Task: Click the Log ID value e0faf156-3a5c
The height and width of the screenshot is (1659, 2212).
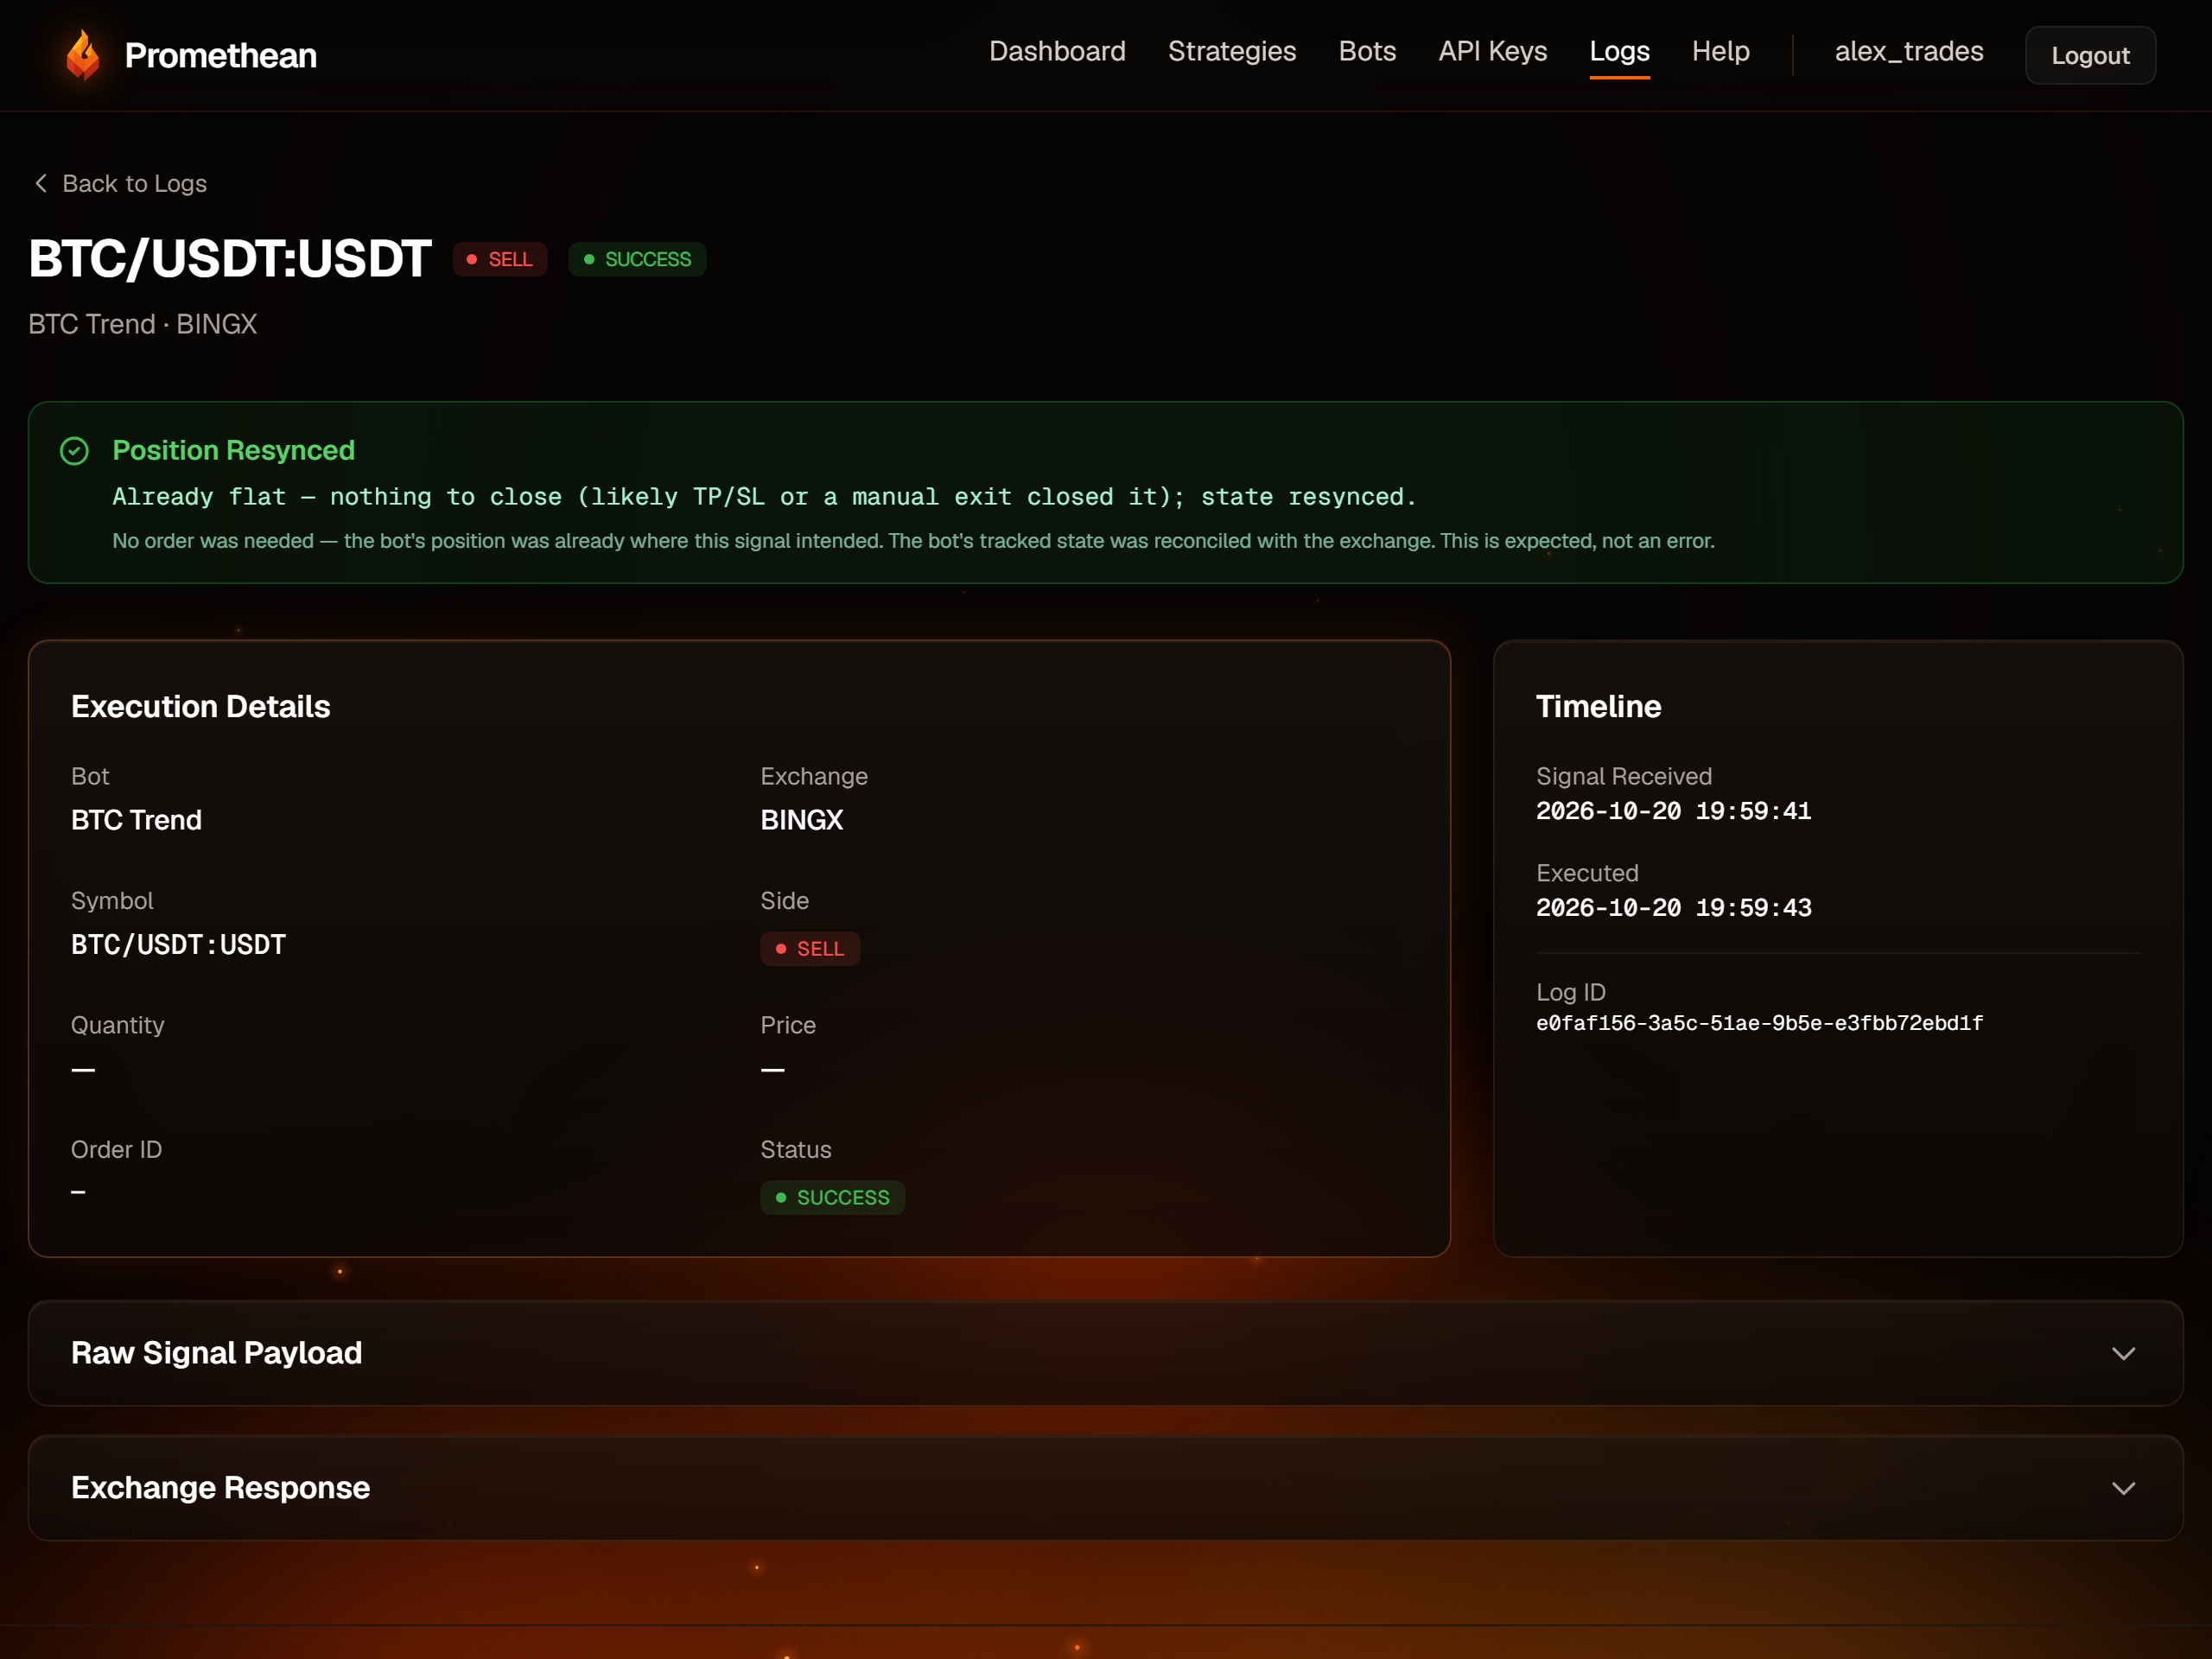Action: point(1759,1023)
